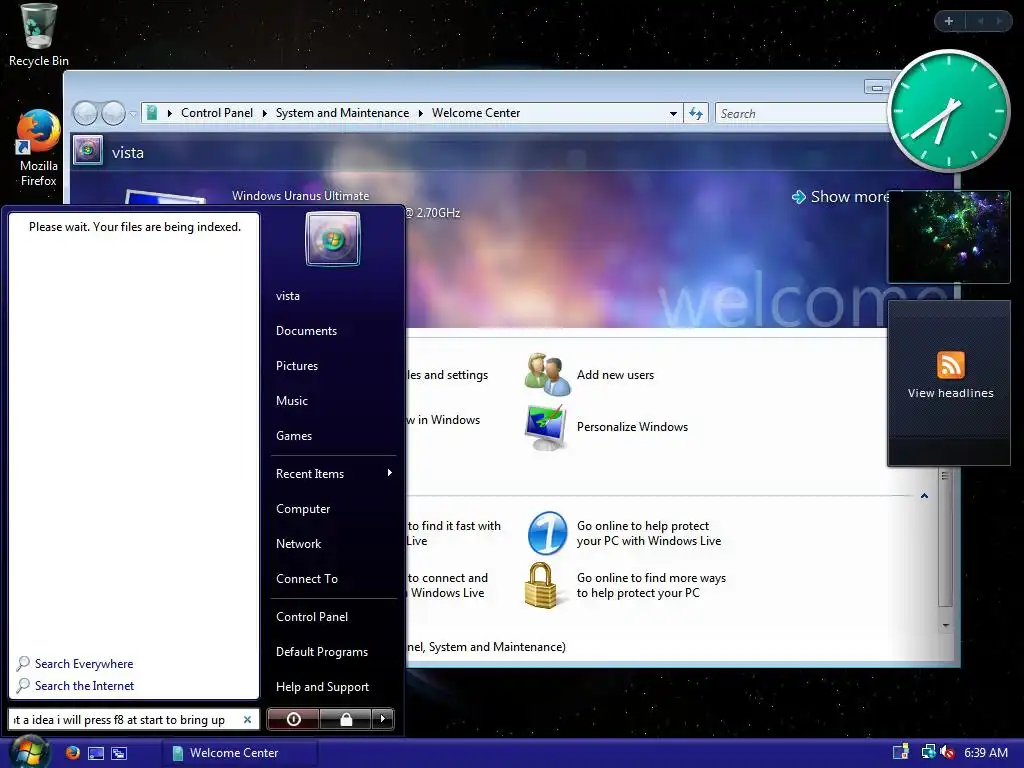Click the Welcome Center search field

click(x=801, y=114)
